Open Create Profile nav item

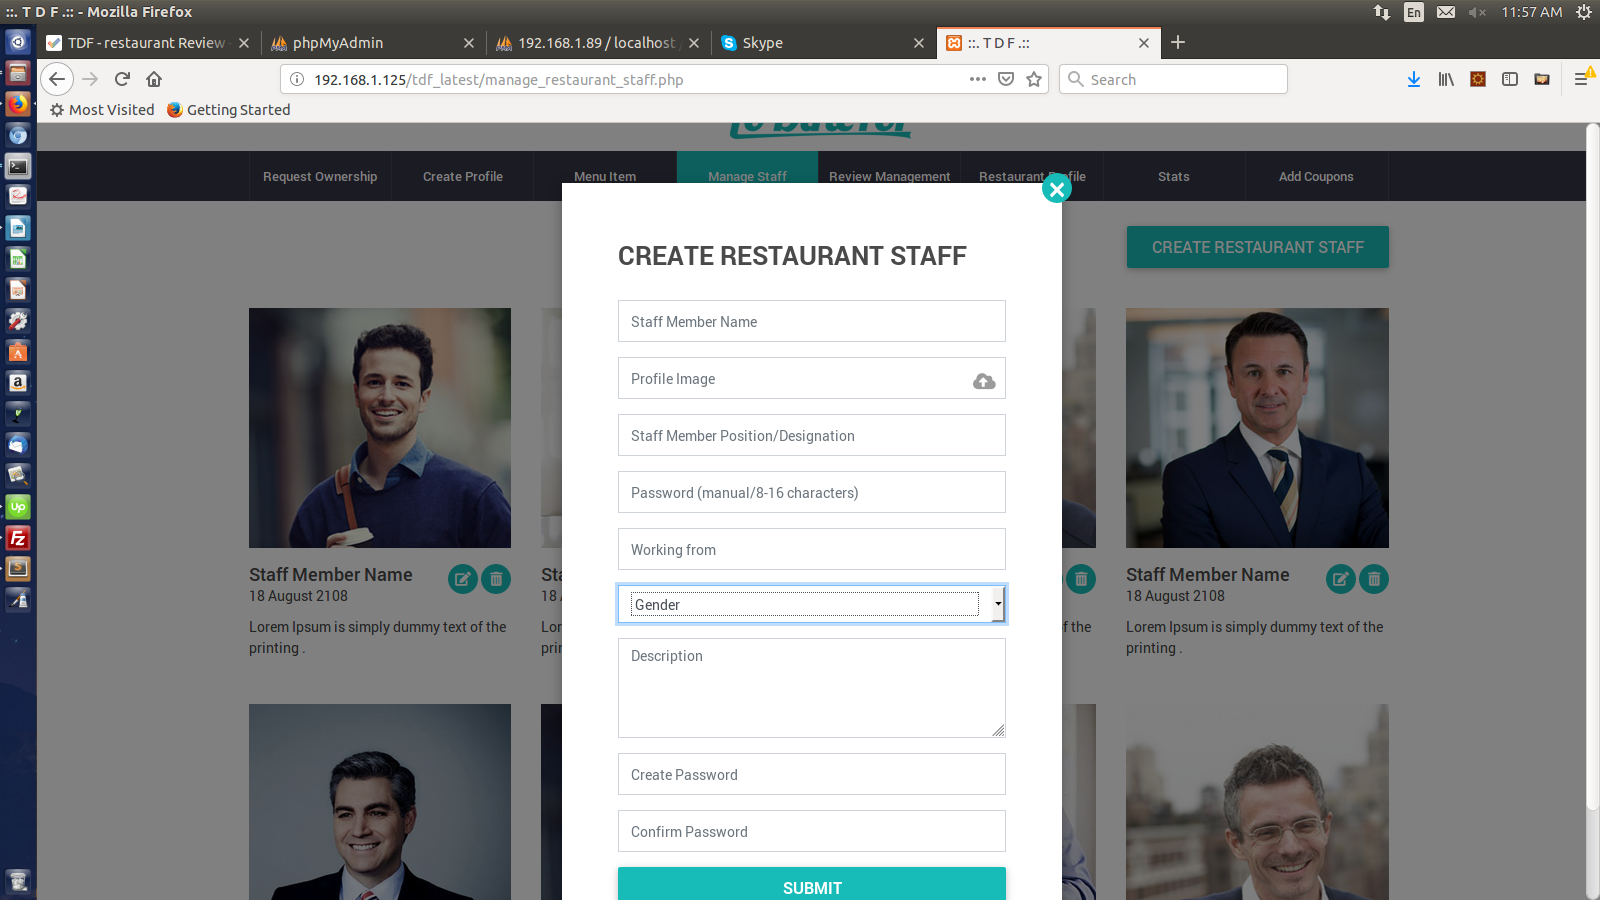point(463,176)
